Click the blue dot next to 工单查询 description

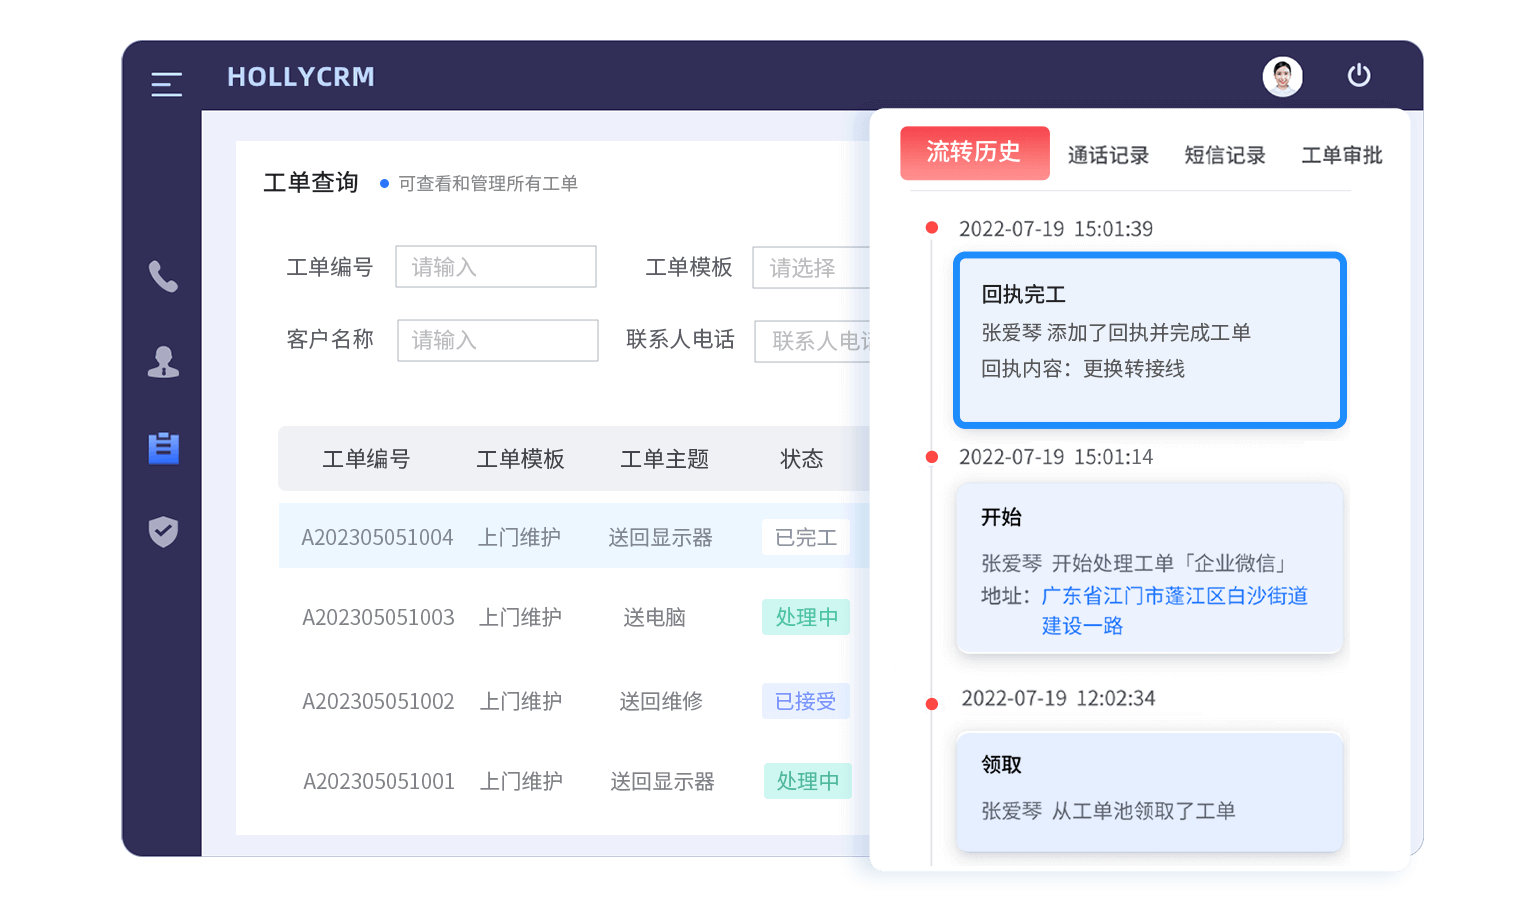pyautogui.click(x=385, y=183)
